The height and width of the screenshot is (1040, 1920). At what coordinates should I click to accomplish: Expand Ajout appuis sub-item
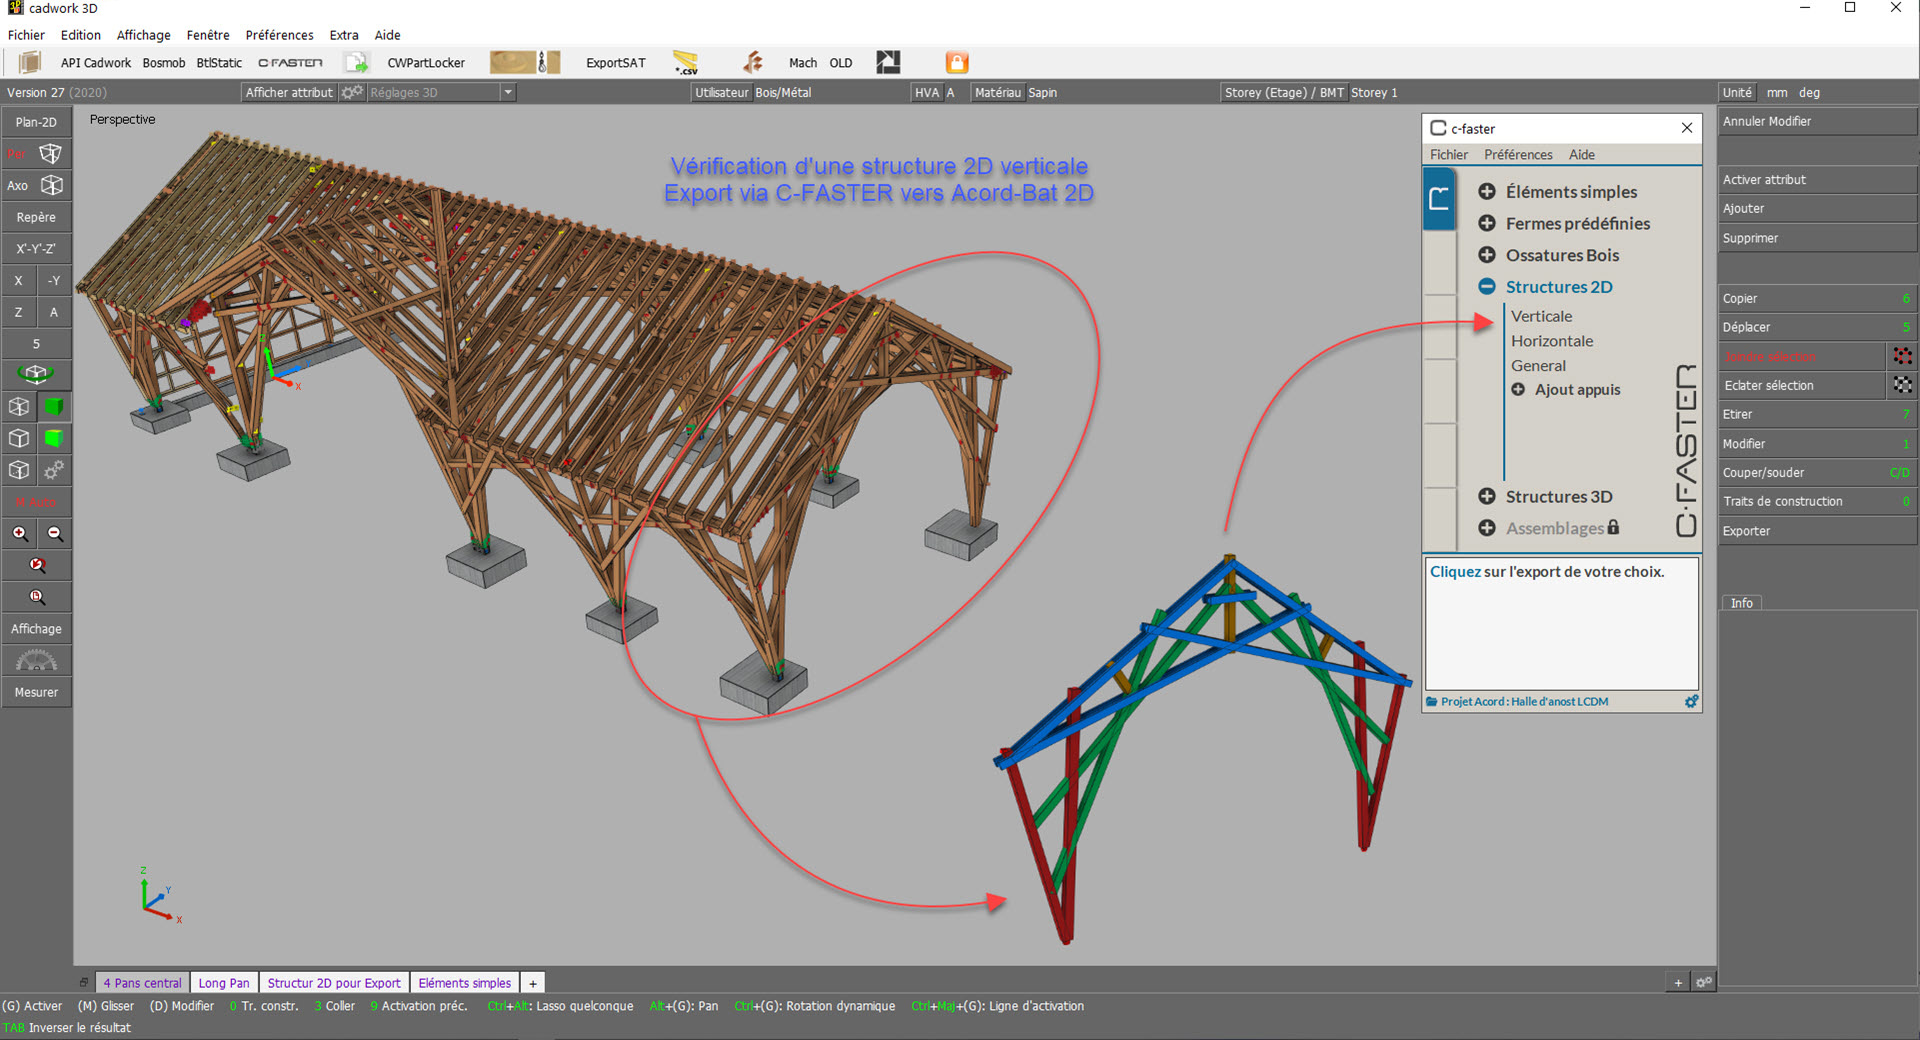pos(1518,389)
